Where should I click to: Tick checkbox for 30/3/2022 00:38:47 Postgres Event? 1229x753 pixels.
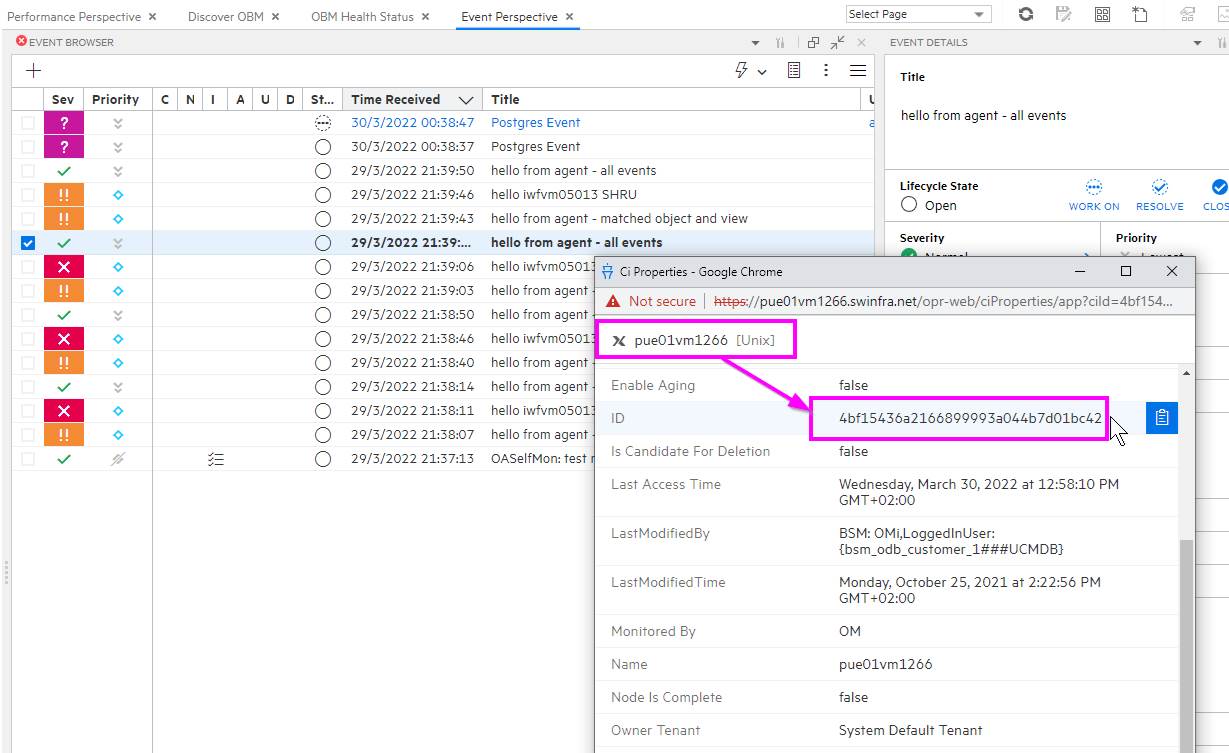28,123
